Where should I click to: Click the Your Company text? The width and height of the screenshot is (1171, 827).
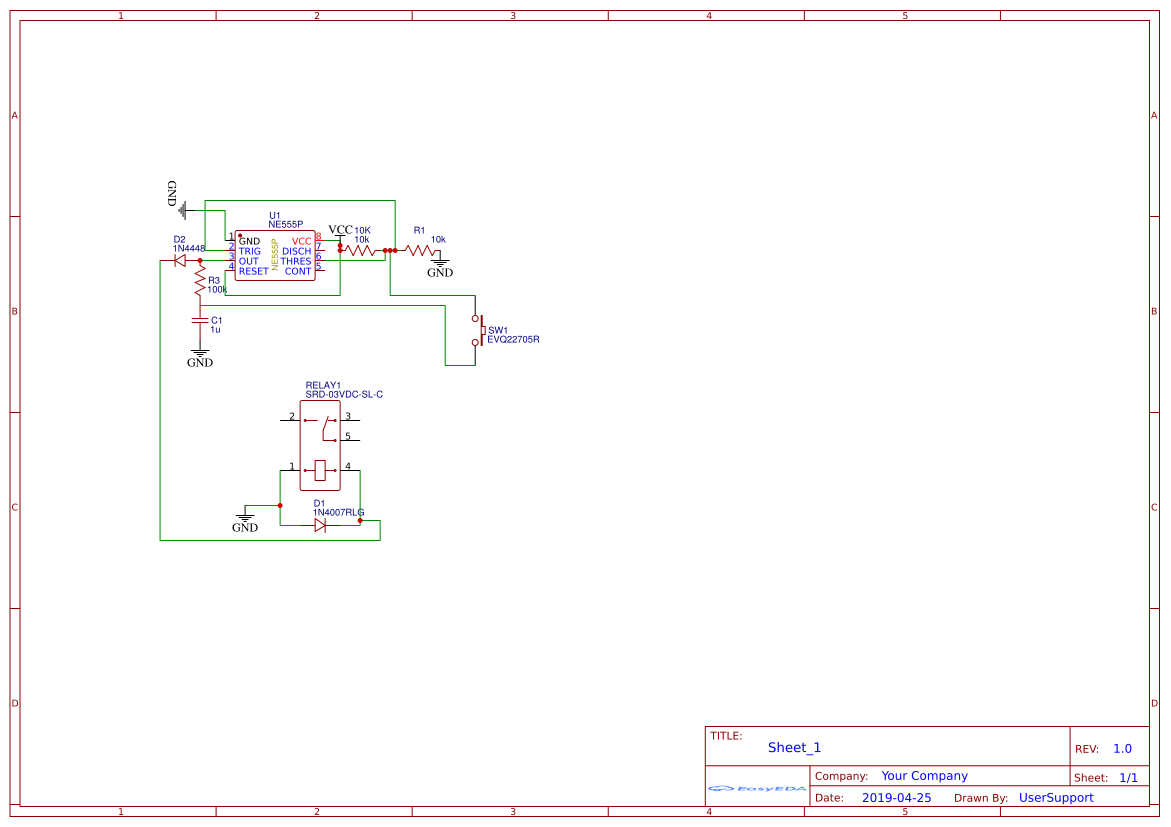coord(924,775)
